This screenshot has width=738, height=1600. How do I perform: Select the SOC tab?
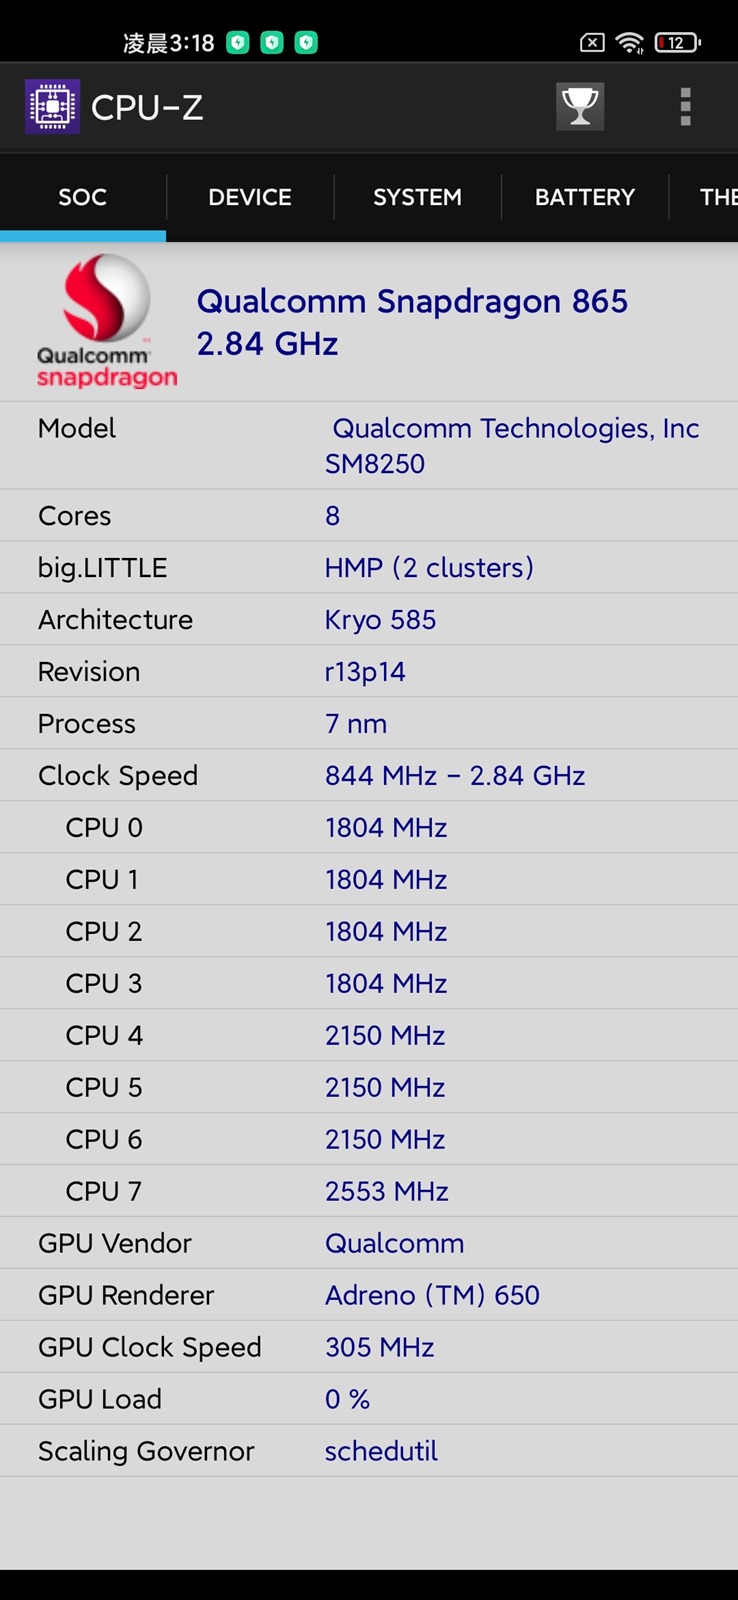tap(82, 197)
